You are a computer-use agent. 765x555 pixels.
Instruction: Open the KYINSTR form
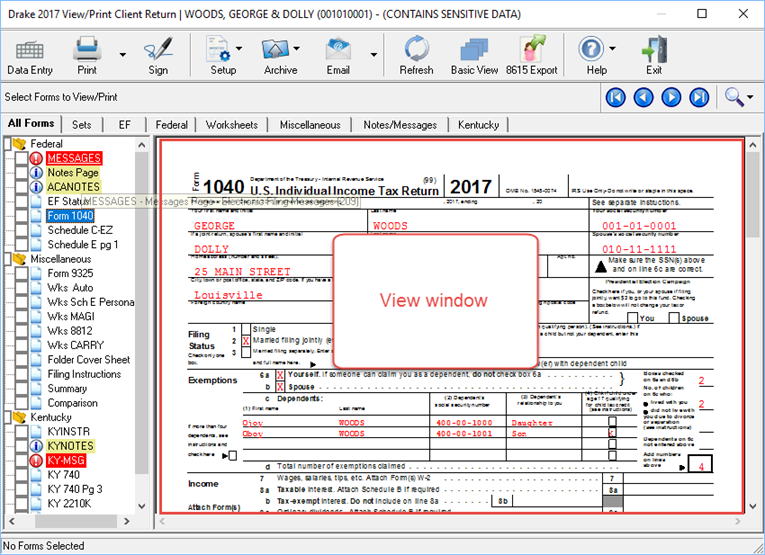[69, 432]
